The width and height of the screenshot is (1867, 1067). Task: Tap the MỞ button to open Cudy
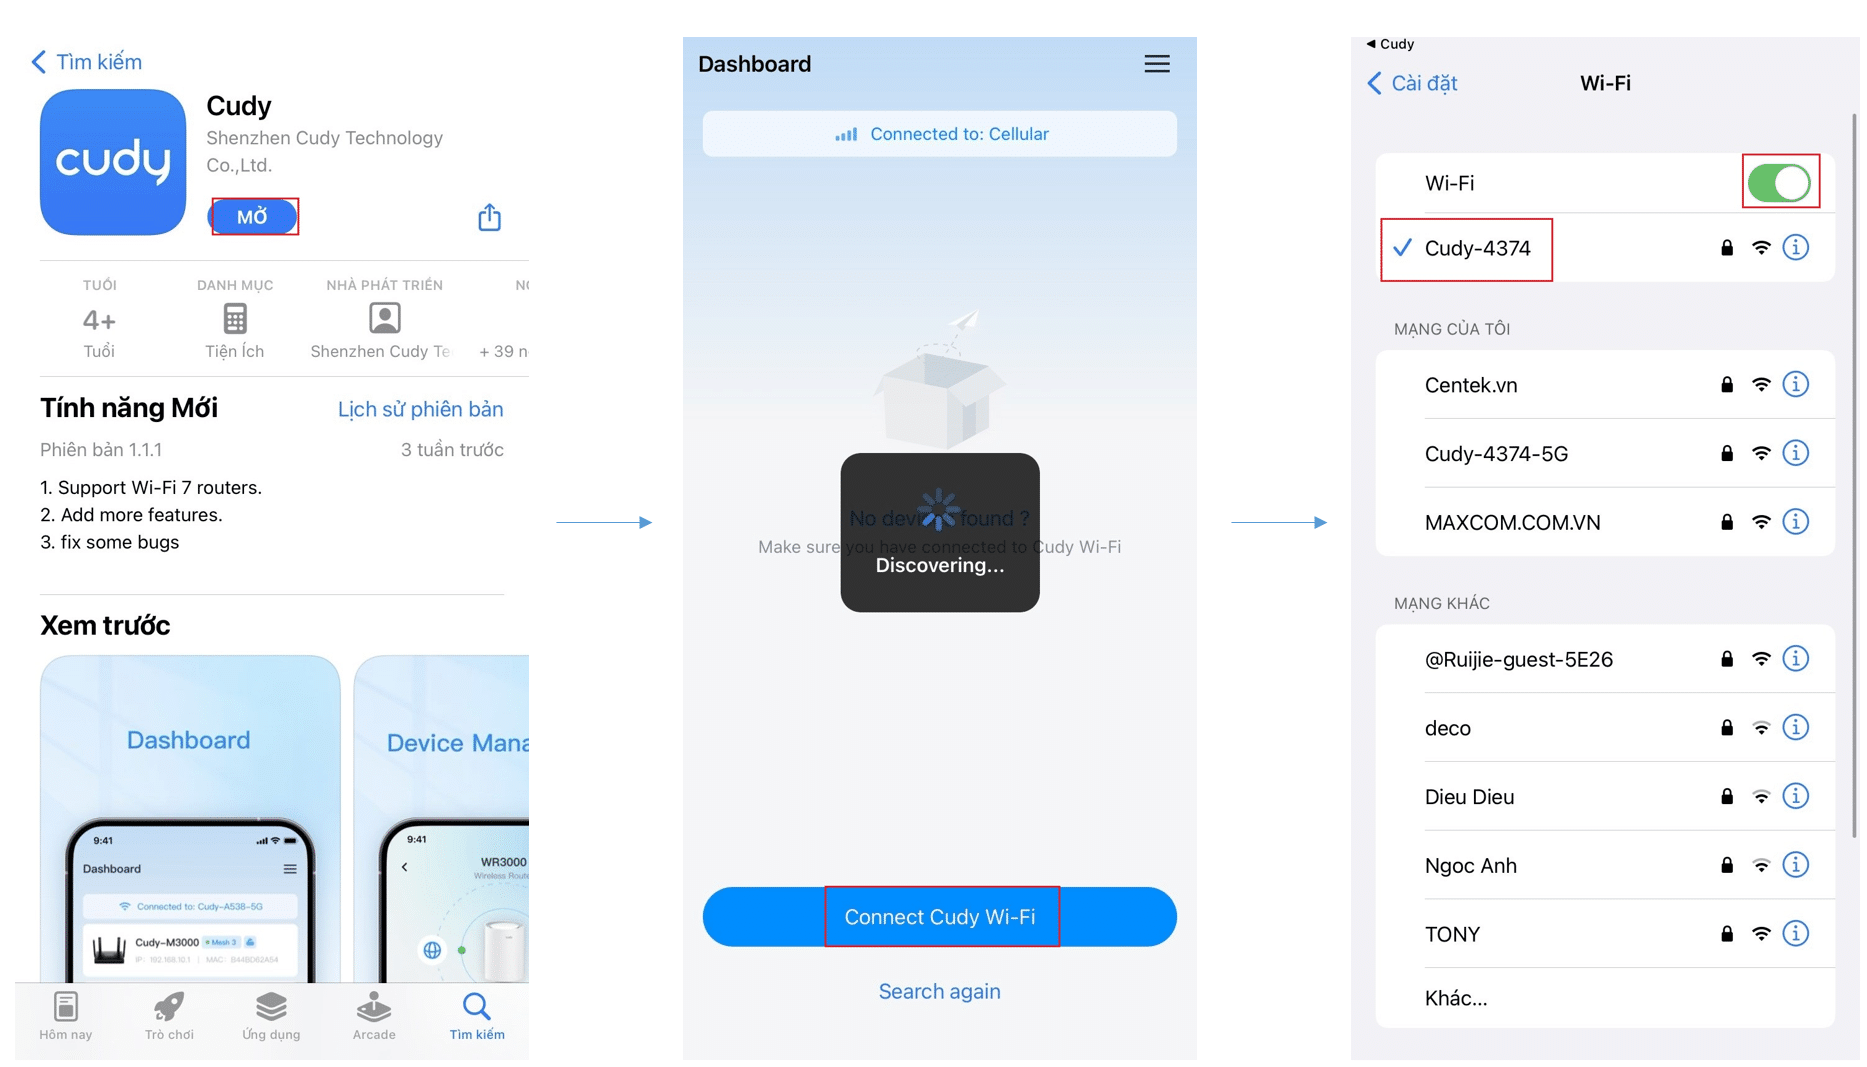(x=253, y=217)
